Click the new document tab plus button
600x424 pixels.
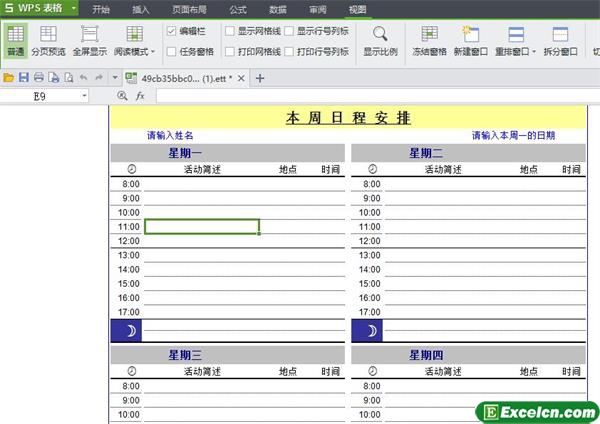point(260,77)
